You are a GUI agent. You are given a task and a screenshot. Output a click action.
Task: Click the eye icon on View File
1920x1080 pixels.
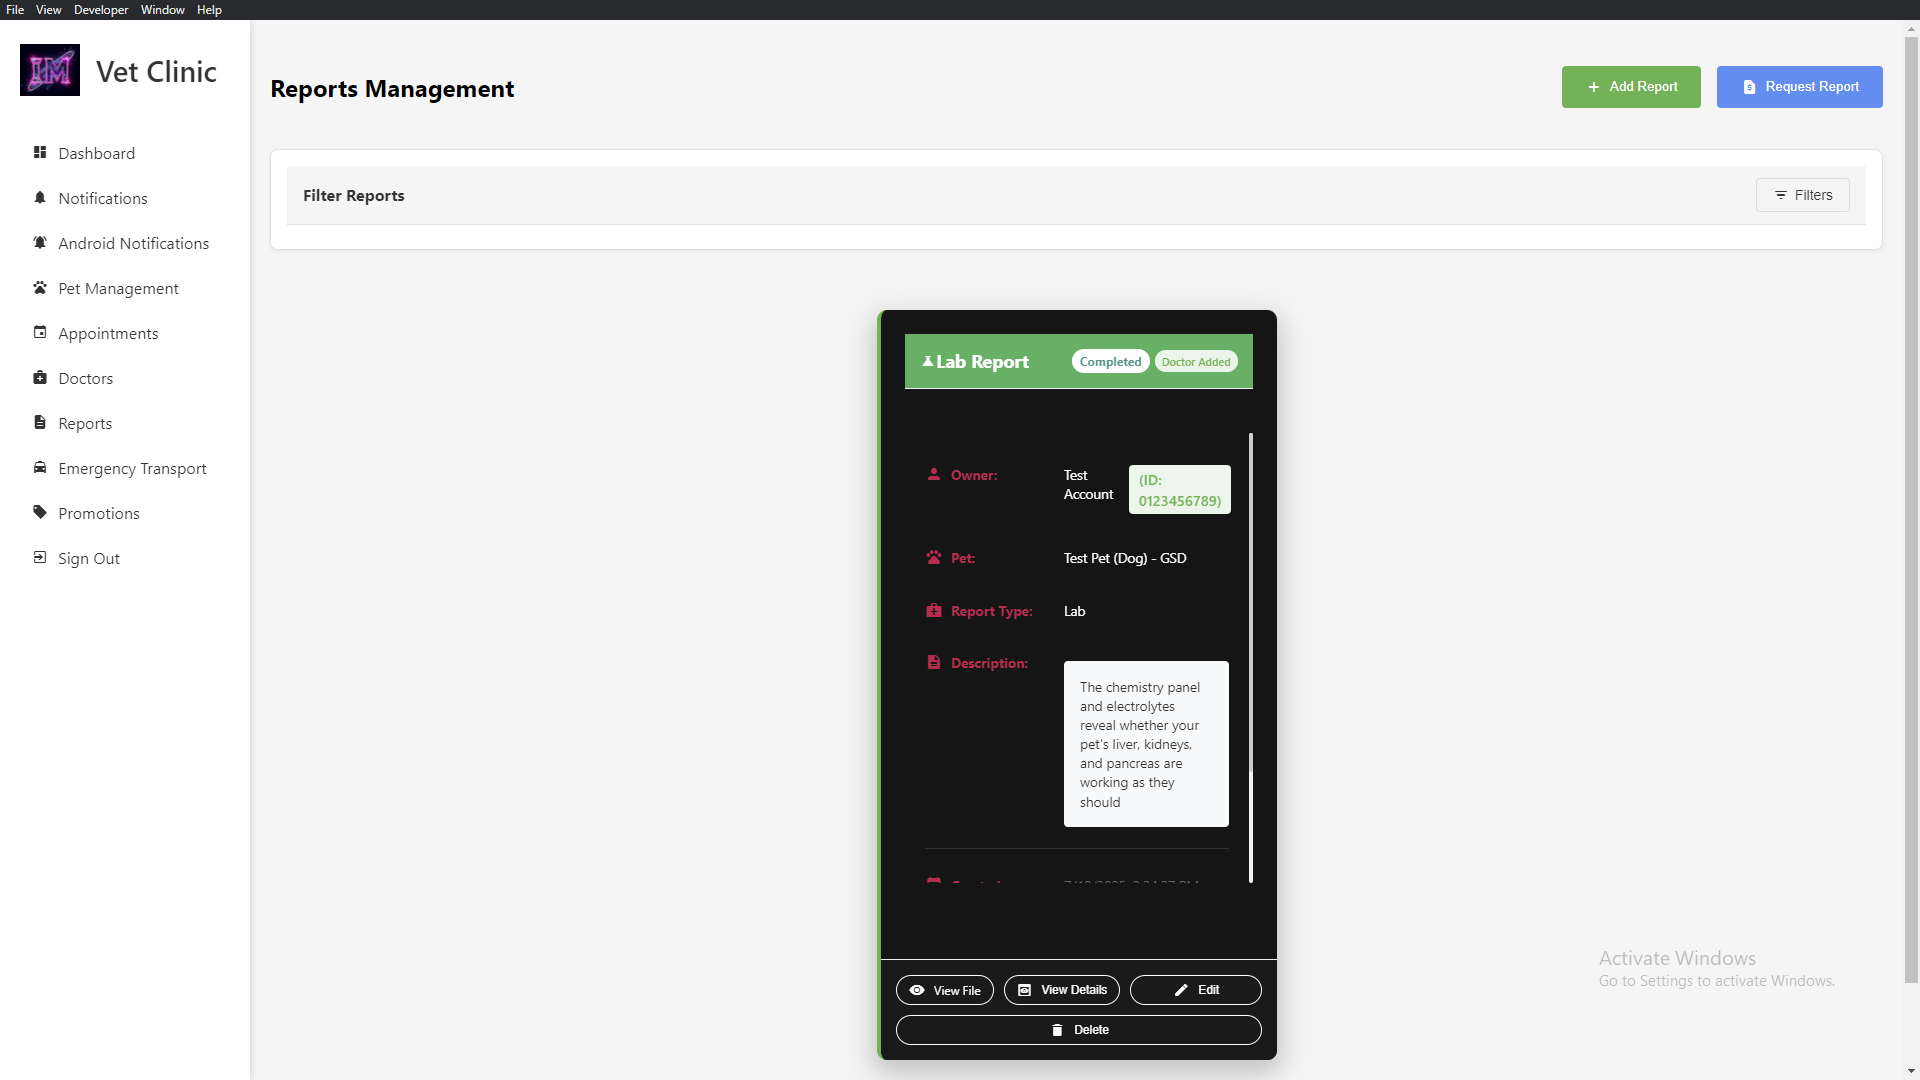click(918, 990)
